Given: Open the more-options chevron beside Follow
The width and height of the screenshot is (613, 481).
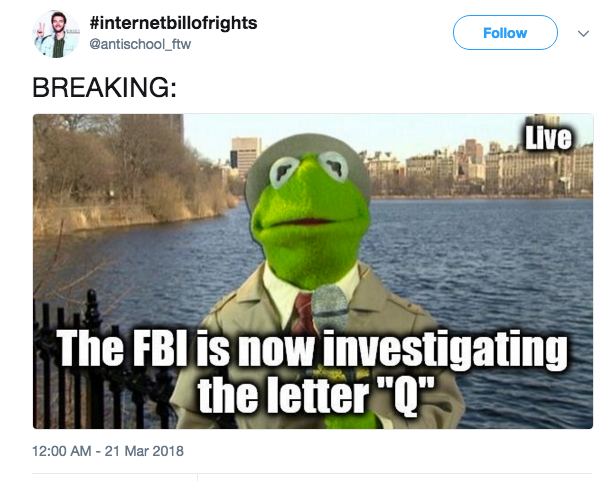Looking at the screenshot, I should [583, 33].
